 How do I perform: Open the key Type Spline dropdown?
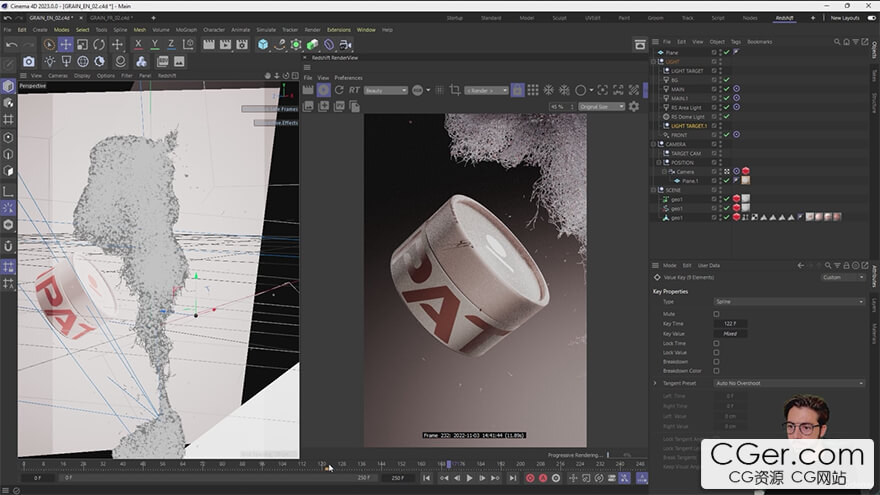789,302
